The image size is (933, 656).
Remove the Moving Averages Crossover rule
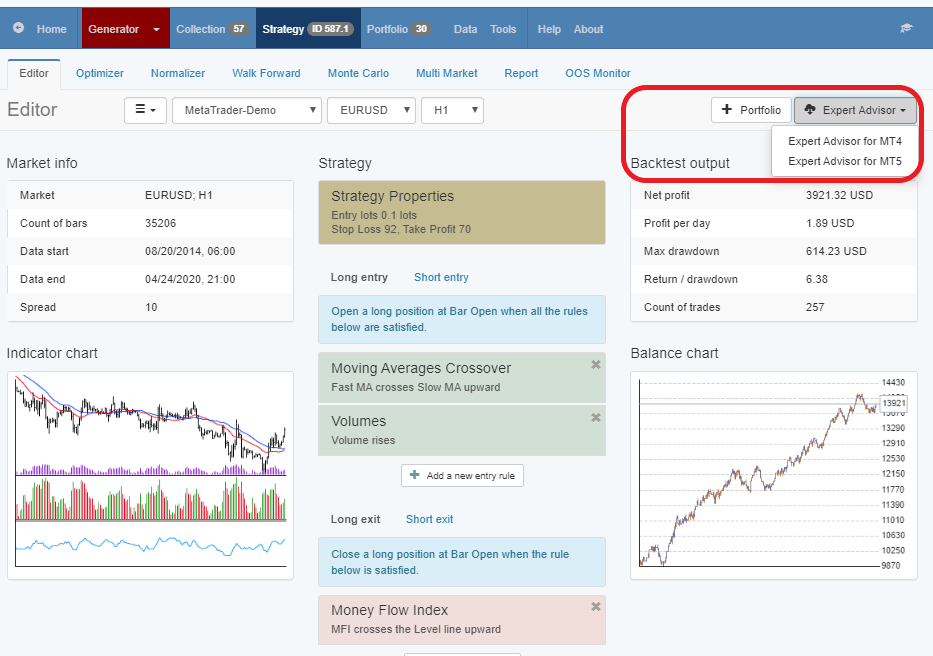click(x=596, y=365)
